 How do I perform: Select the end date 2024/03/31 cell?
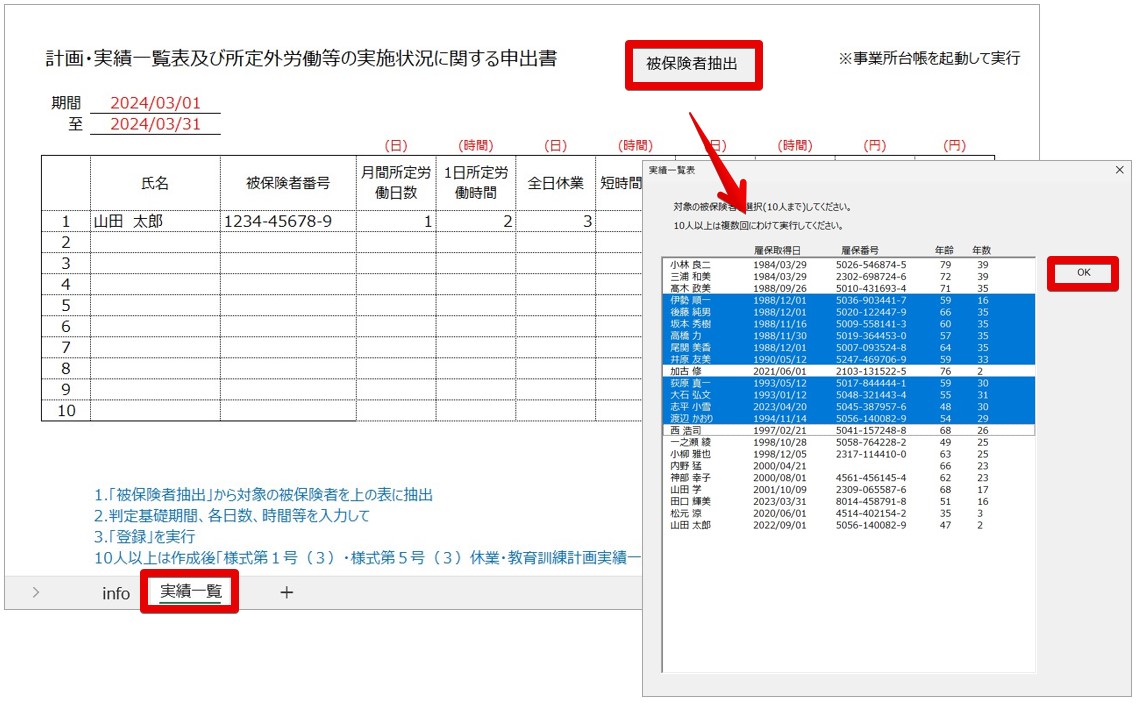click(x=155, y=124)
